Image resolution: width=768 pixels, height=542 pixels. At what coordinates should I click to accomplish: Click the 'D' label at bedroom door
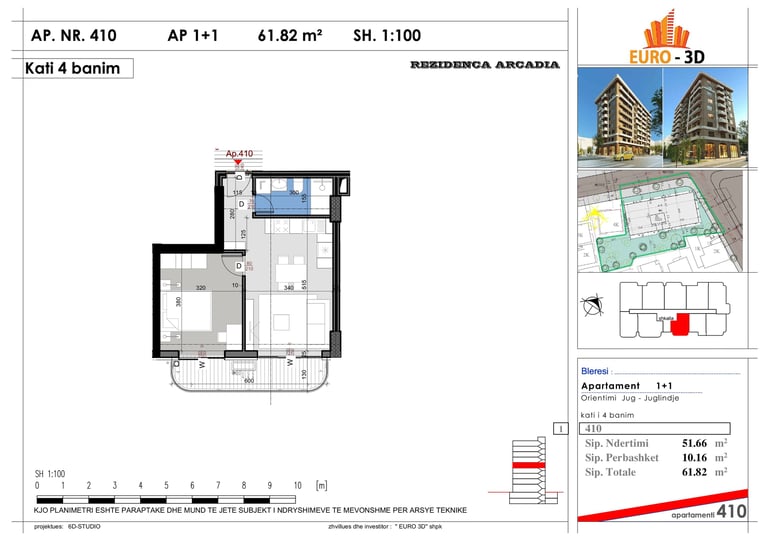point(239,266)
